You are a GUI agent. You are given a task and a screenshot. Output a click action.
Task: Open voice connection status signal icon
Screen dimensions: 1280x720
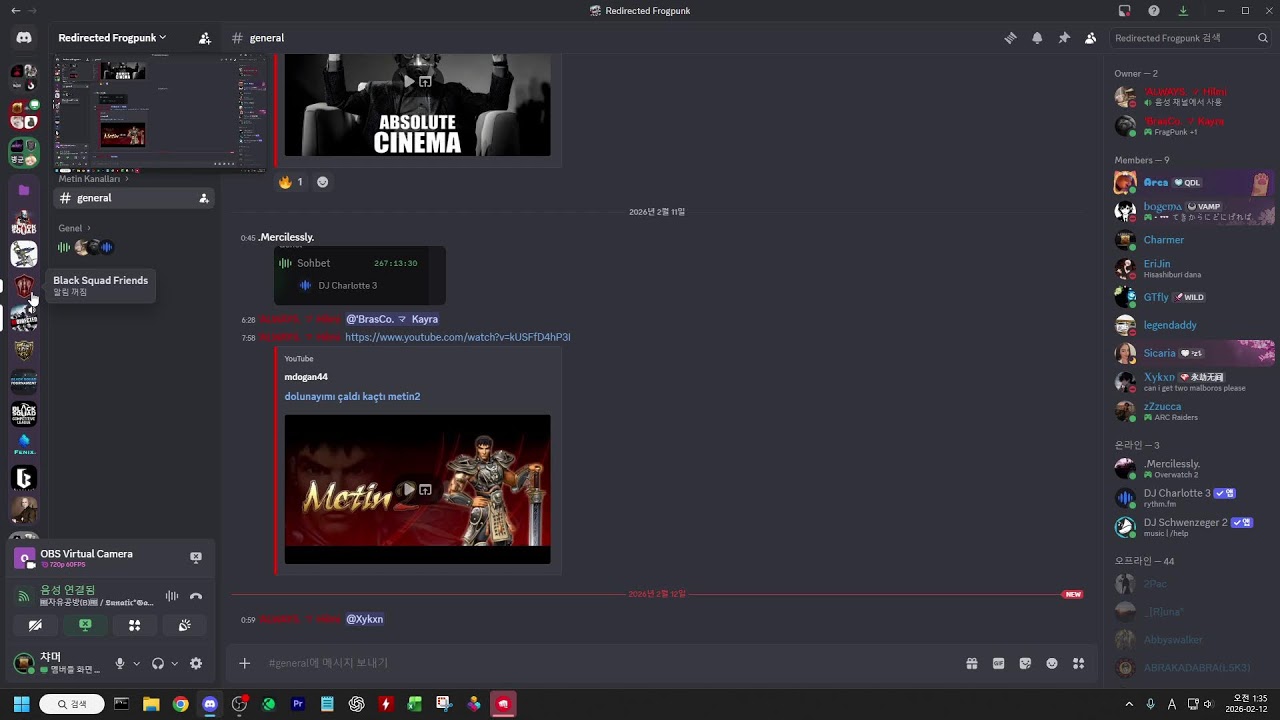(x=23, y=596)
